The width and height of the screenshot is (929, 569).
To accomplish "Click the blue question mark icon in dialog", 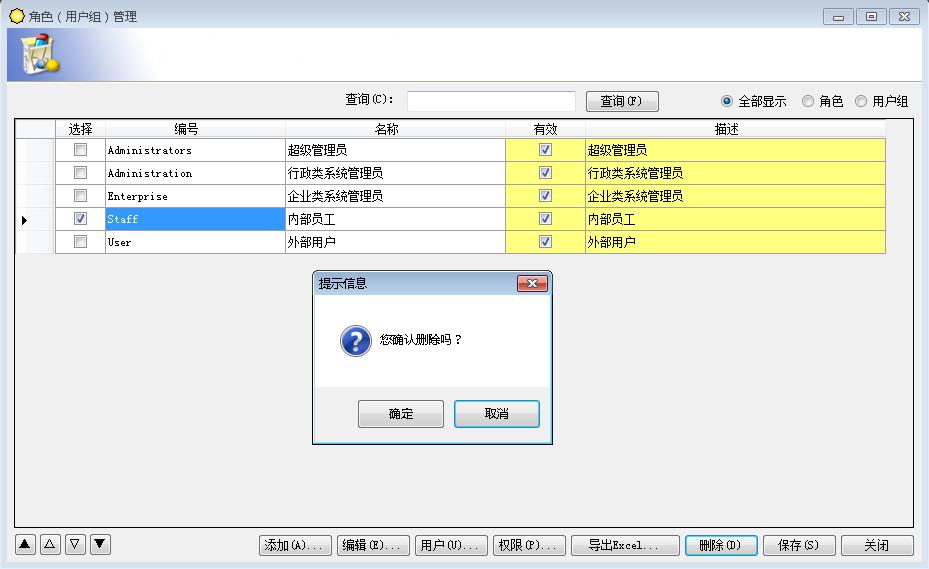I will tap(355, 341).
